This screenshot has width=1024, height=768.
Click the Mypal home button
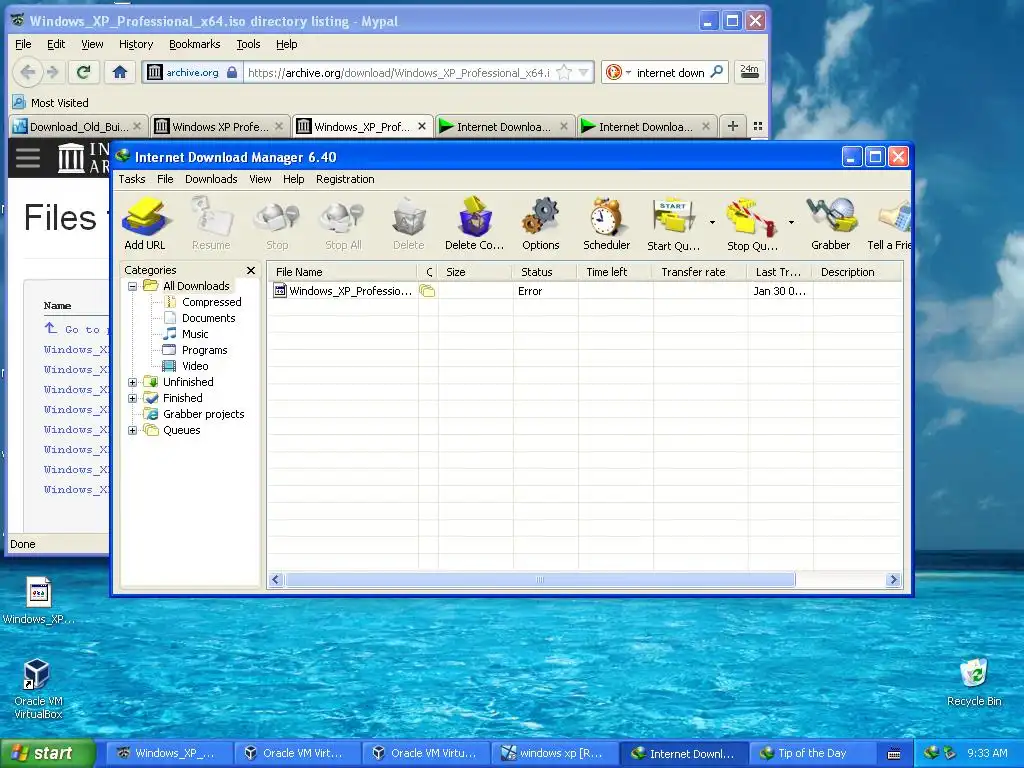[120, 72]
